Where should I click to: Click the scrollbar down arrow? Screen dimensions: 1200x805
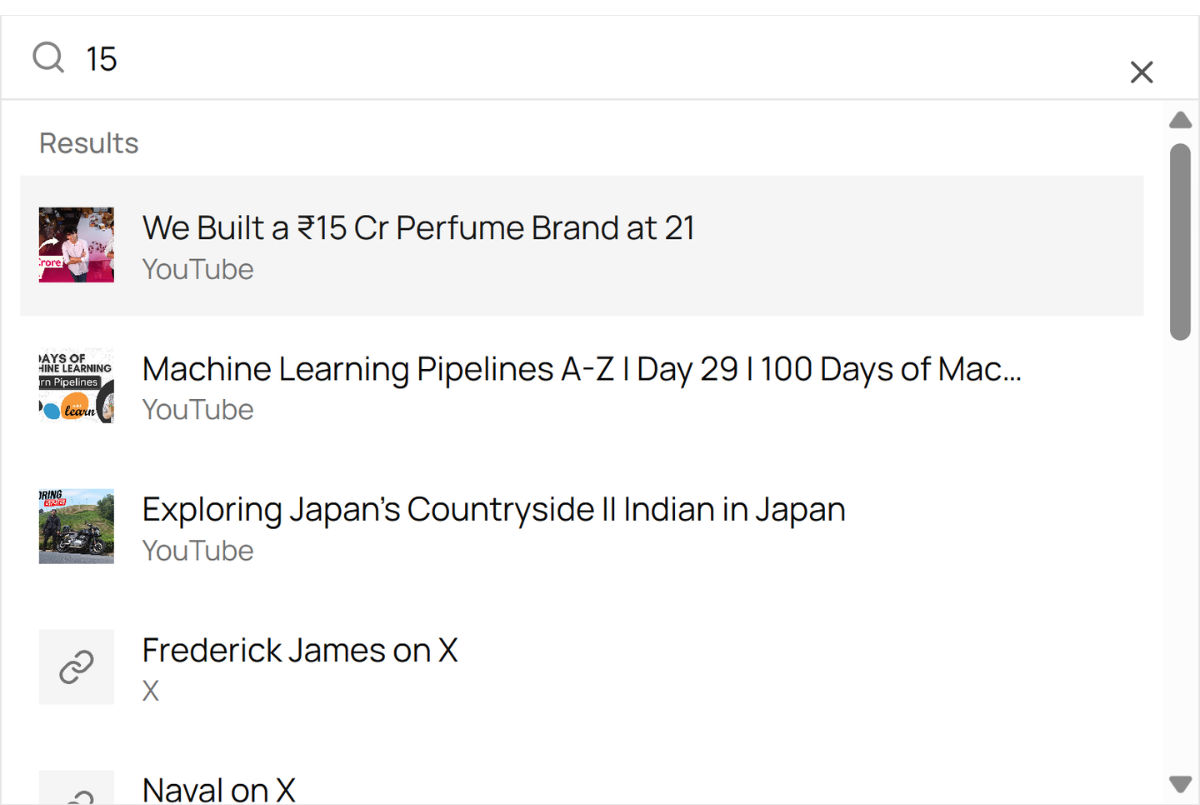click(x=1181, y=783)
